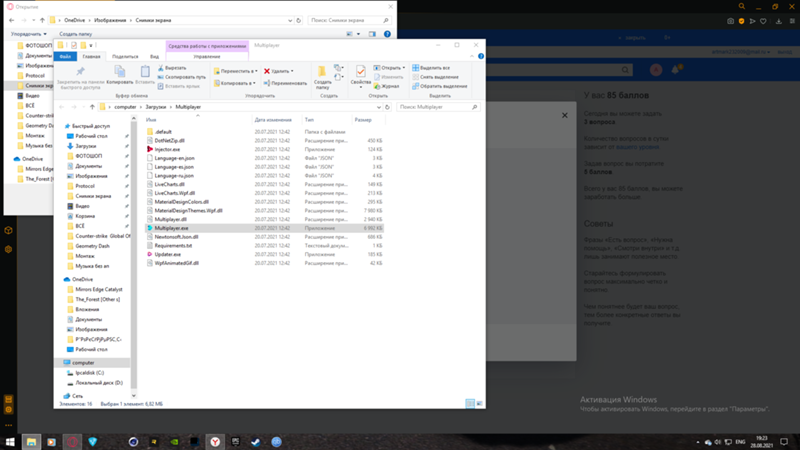Open the Поделиться ribbon tab
Viewport: 800px width, 450px height.
(125, 57)
